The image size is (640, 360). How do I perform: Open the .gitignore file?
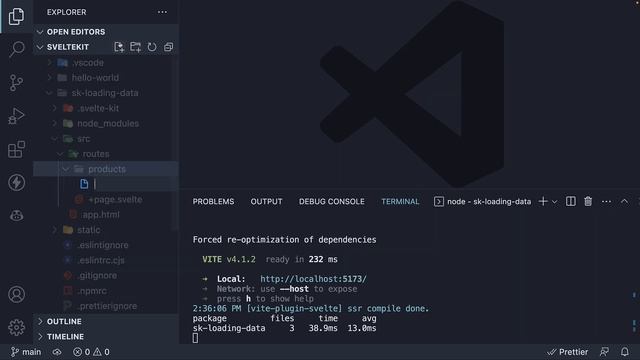pos(106,276)
